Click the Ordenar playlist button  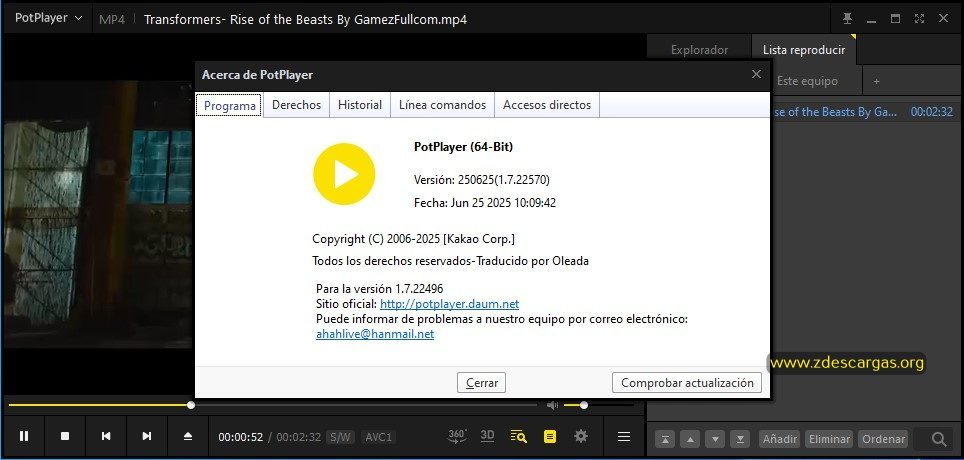coord(883,439)
